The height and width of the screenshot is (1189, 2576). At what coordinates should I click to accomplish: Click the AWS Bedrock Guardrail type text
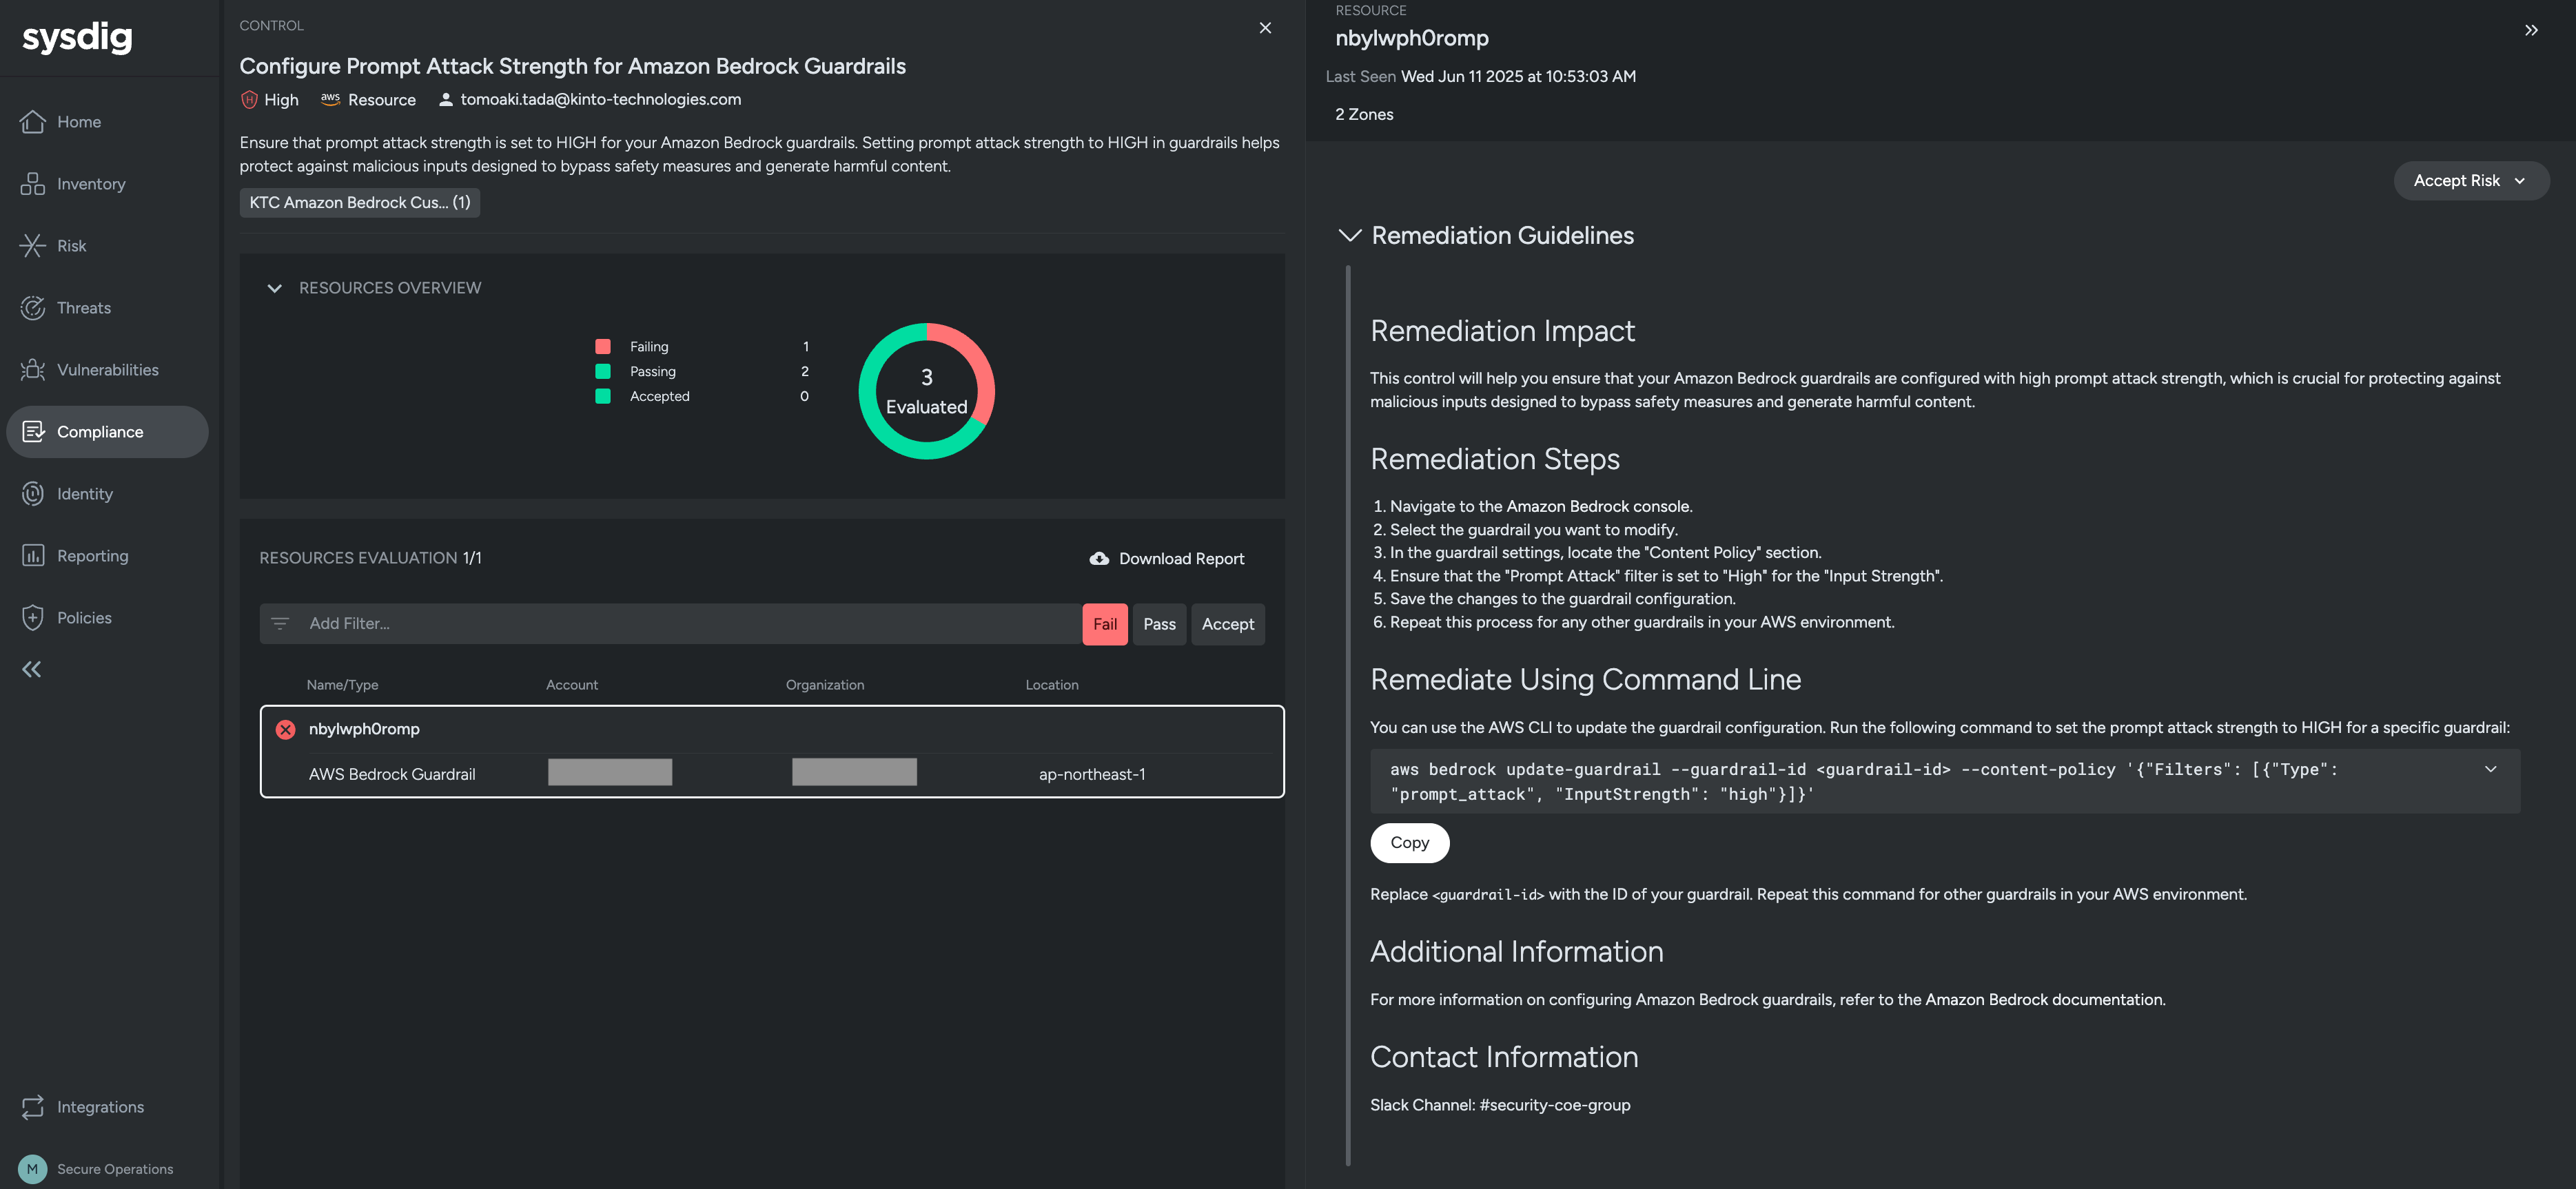(392, 775)
